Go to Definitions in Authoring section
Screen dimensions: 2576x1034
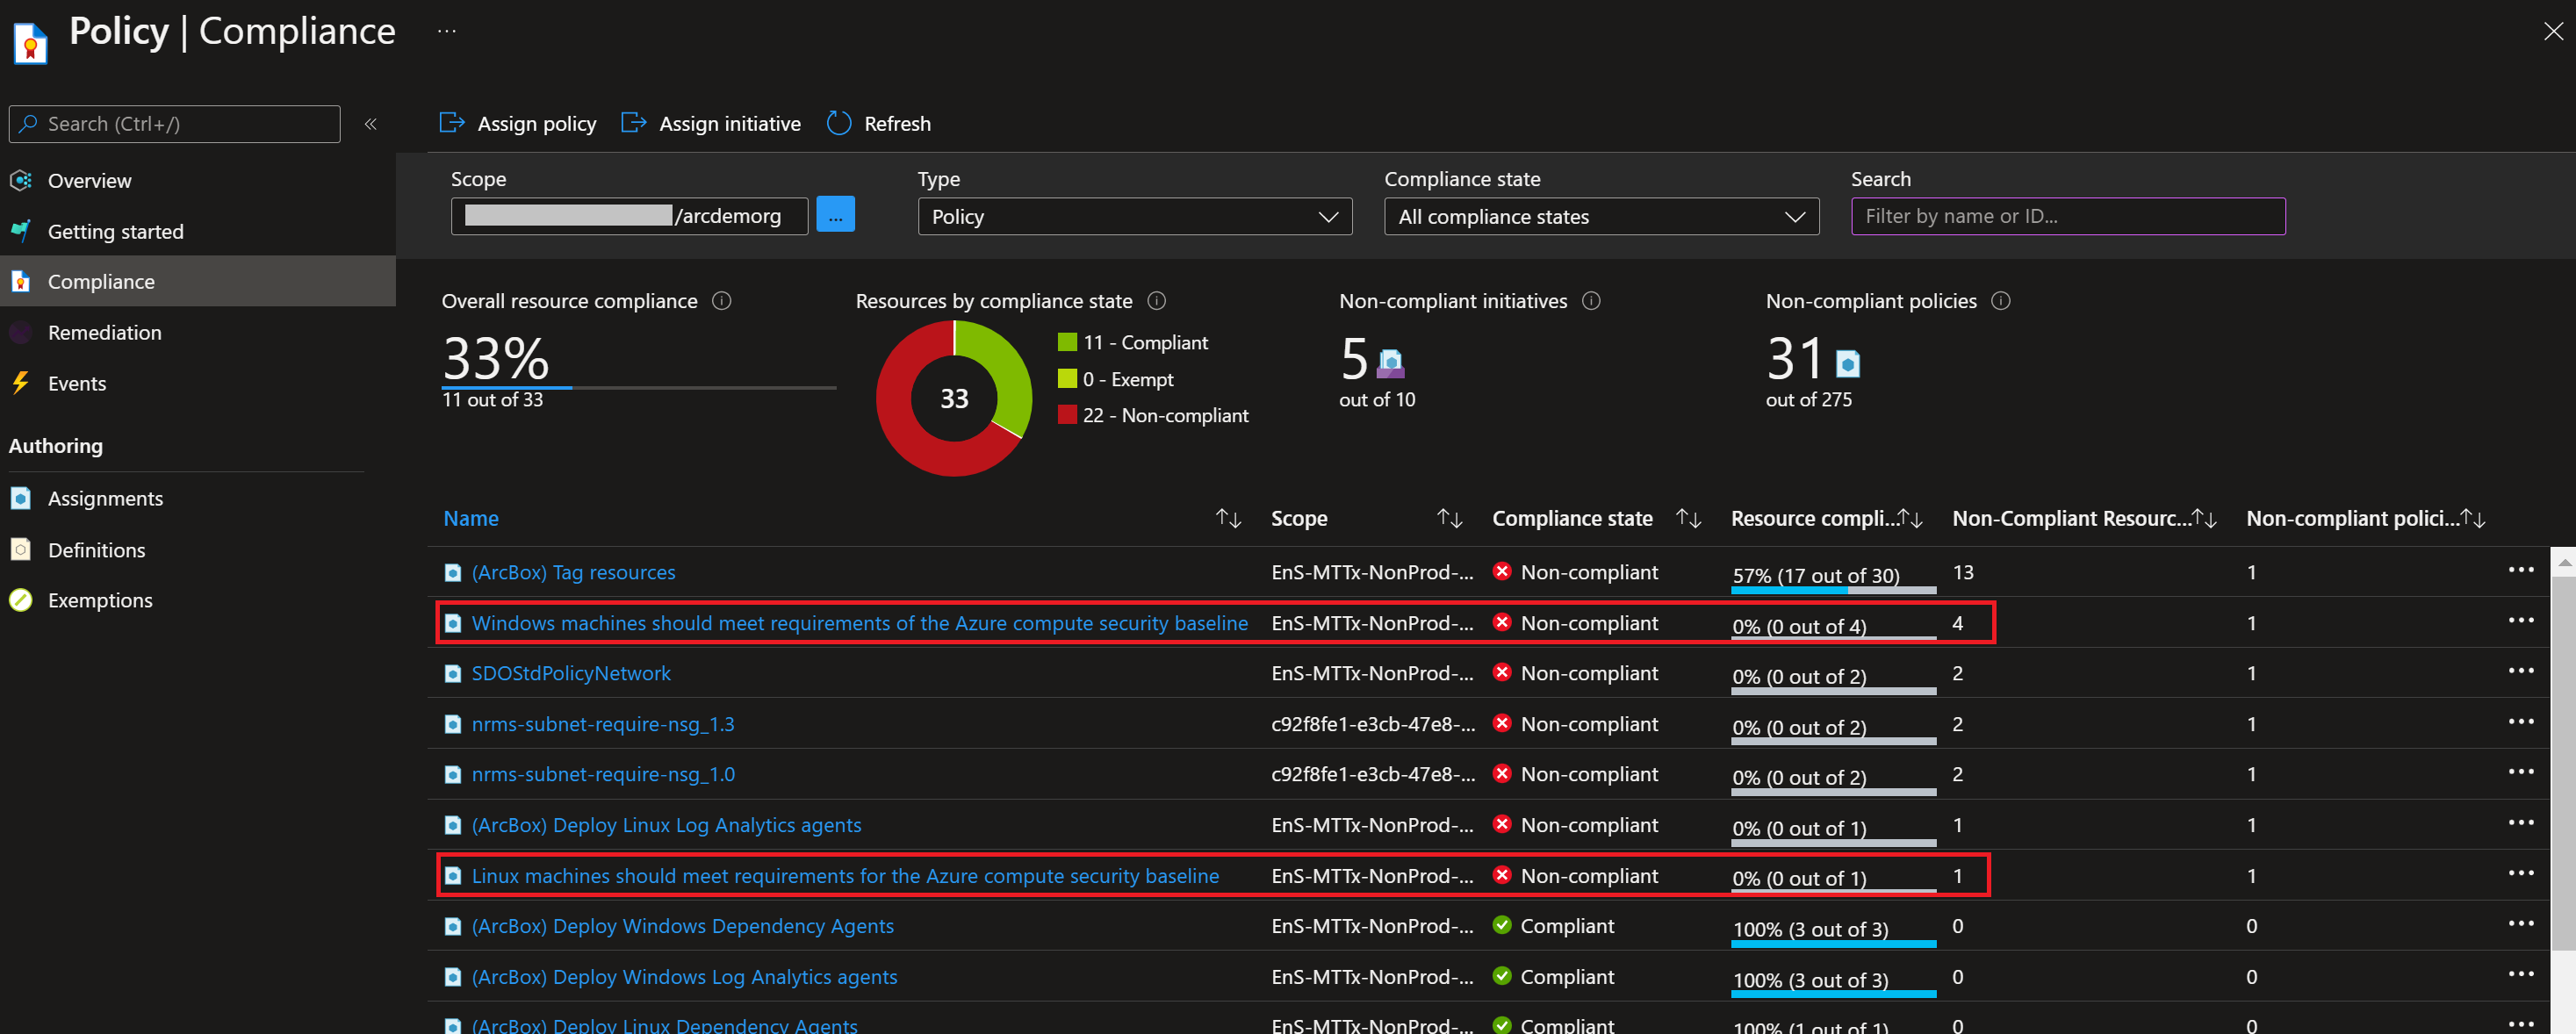[96, 550]
